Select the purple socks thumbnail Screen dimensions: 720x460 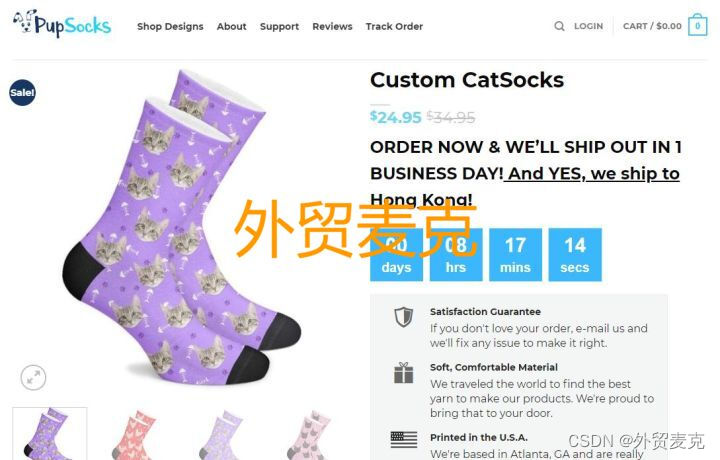click(x=50, y=433)
